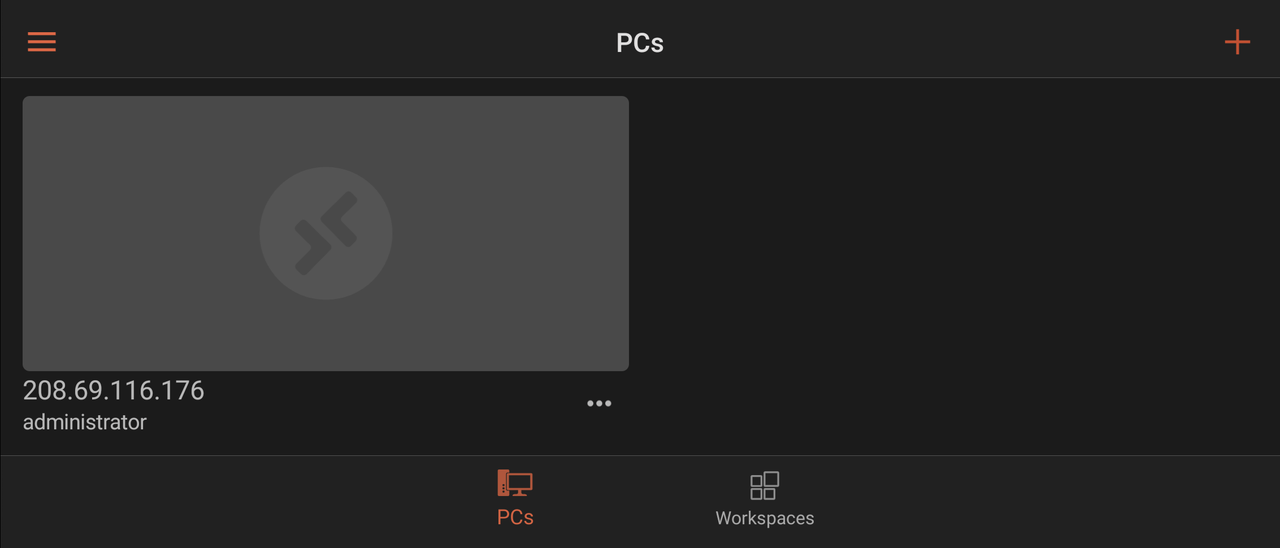Viewport: 1280px width, 548px height.
Task: Show the Workspaces section label
Action: pos(765,518)
